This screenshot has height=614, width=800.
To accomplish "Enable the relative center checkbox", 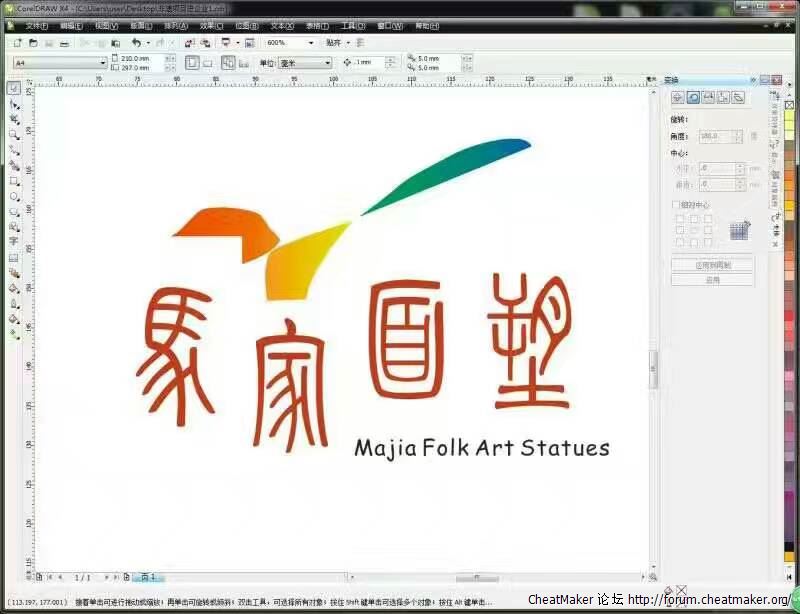I will pyautogui.click(x=676, y=205).
